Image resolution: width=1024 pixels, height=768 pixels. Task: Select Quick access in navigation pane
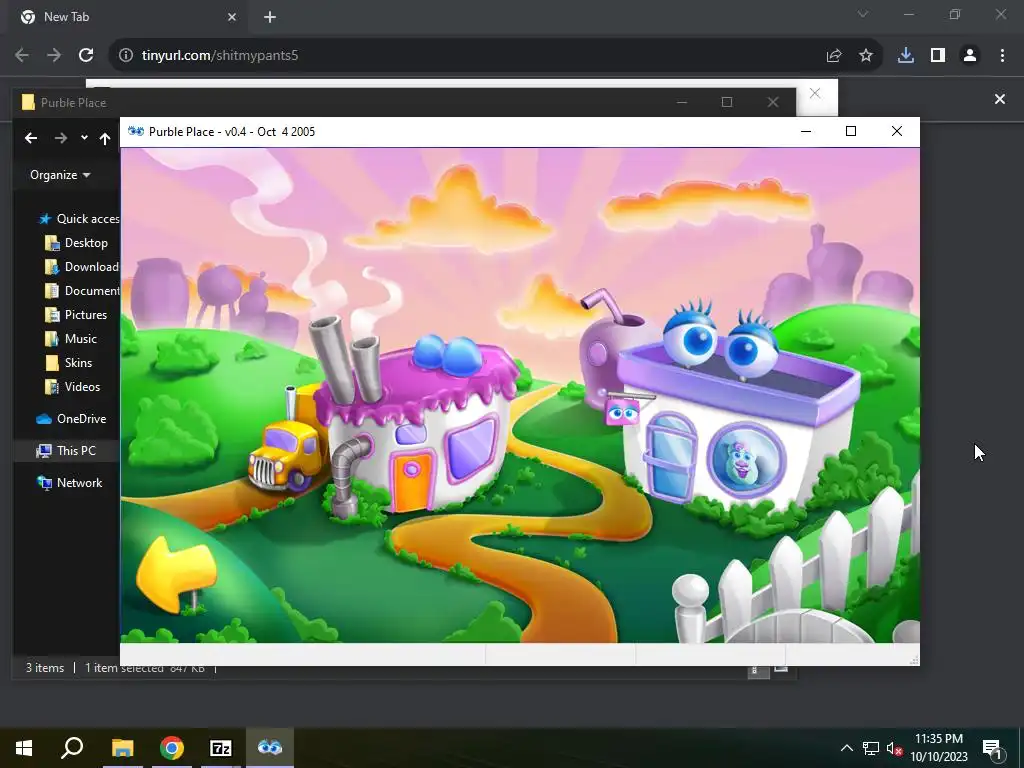(78, 219)
